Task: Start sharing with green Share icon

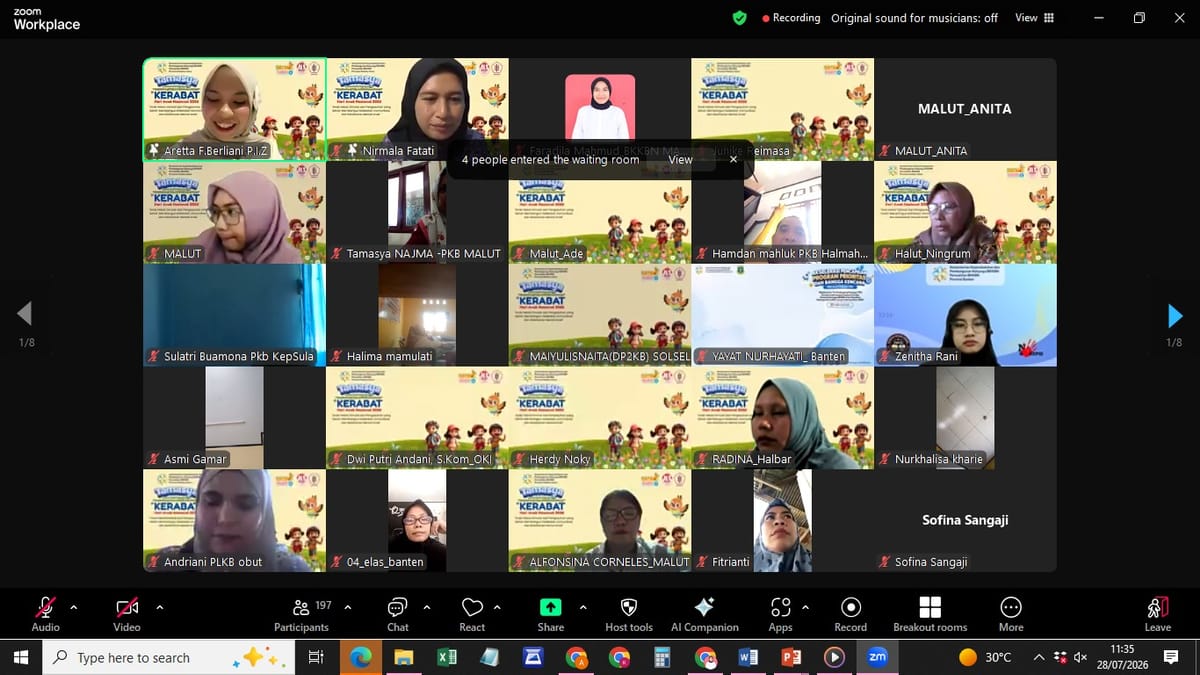Action: point(550,614)
